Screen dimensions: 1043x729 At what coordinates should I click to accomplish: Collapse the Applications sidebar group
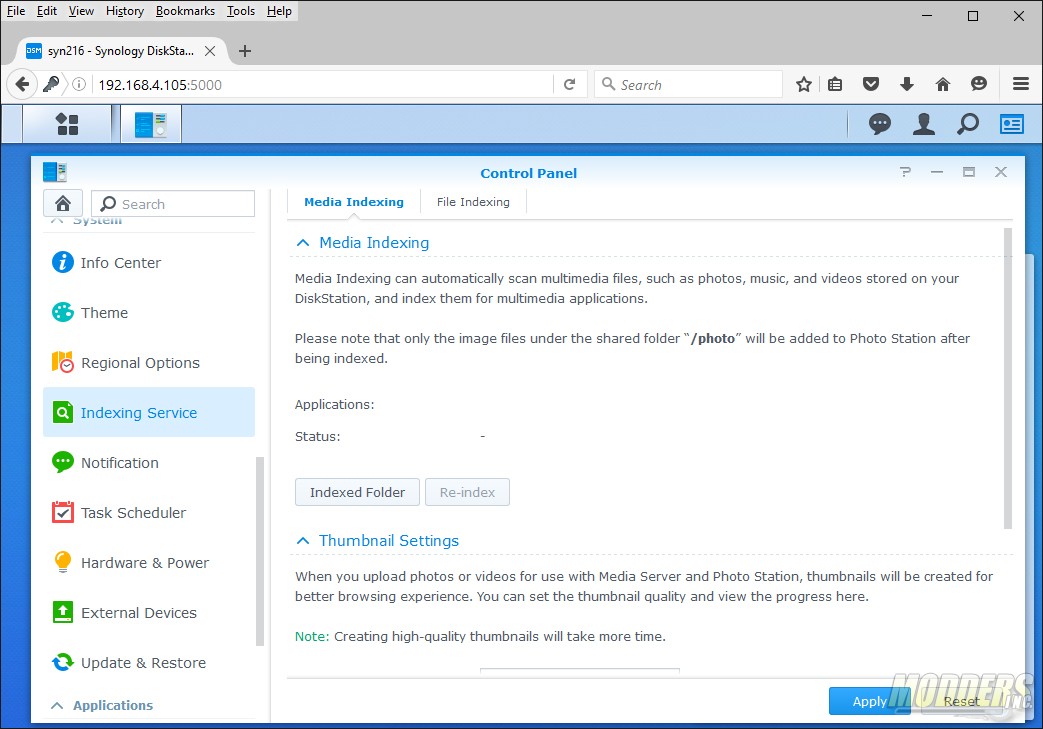pyautogui.click(x=57, y=705)
